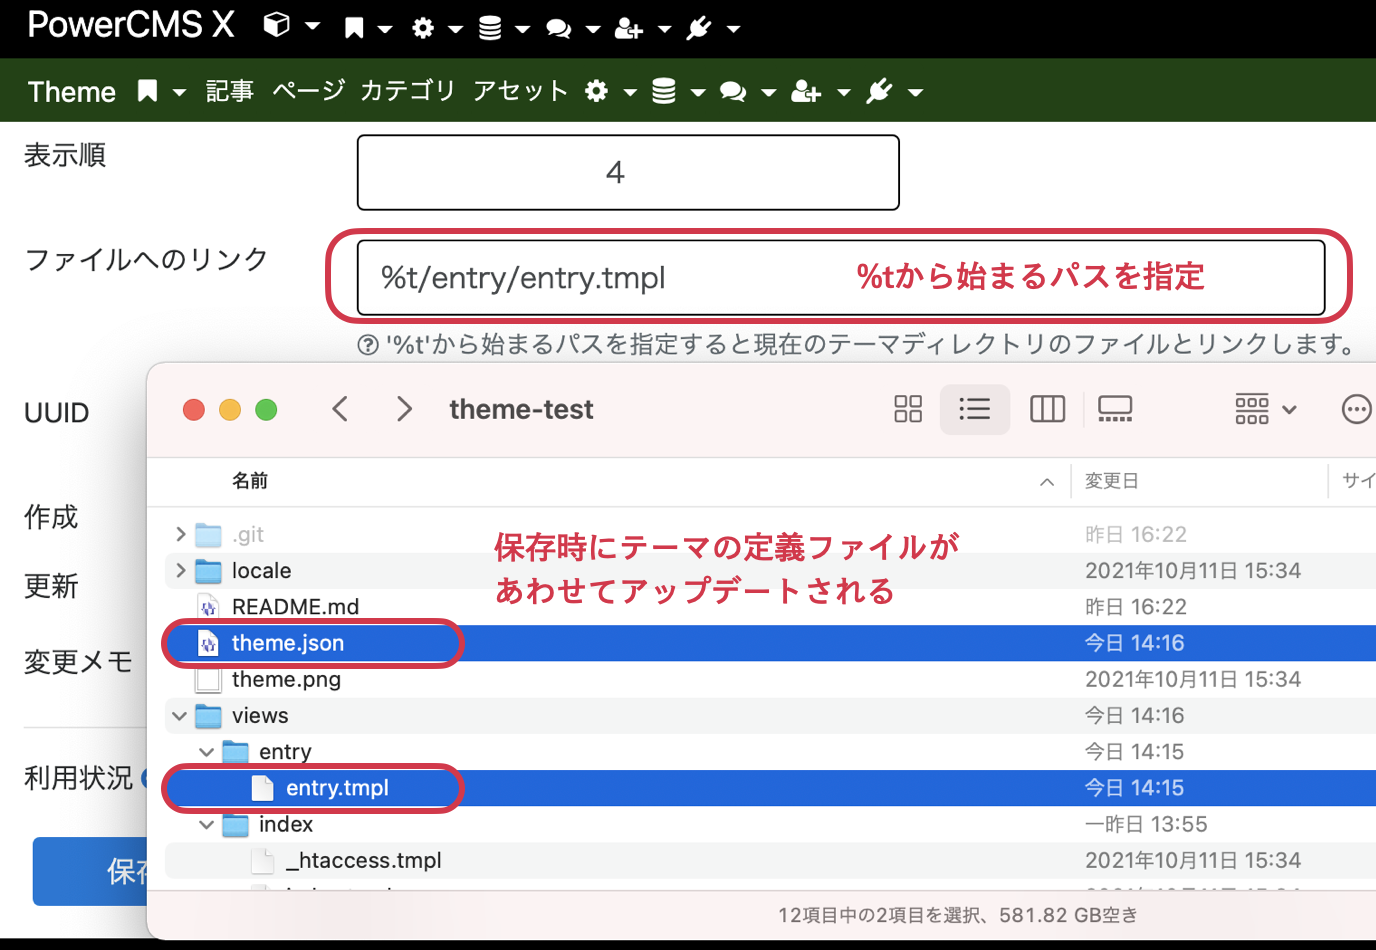Image resolution: width=1376 pixels, height=950 pixels.
Task: Click the bookmark icon in green Theme bar
Action: (x=147, y=91)
